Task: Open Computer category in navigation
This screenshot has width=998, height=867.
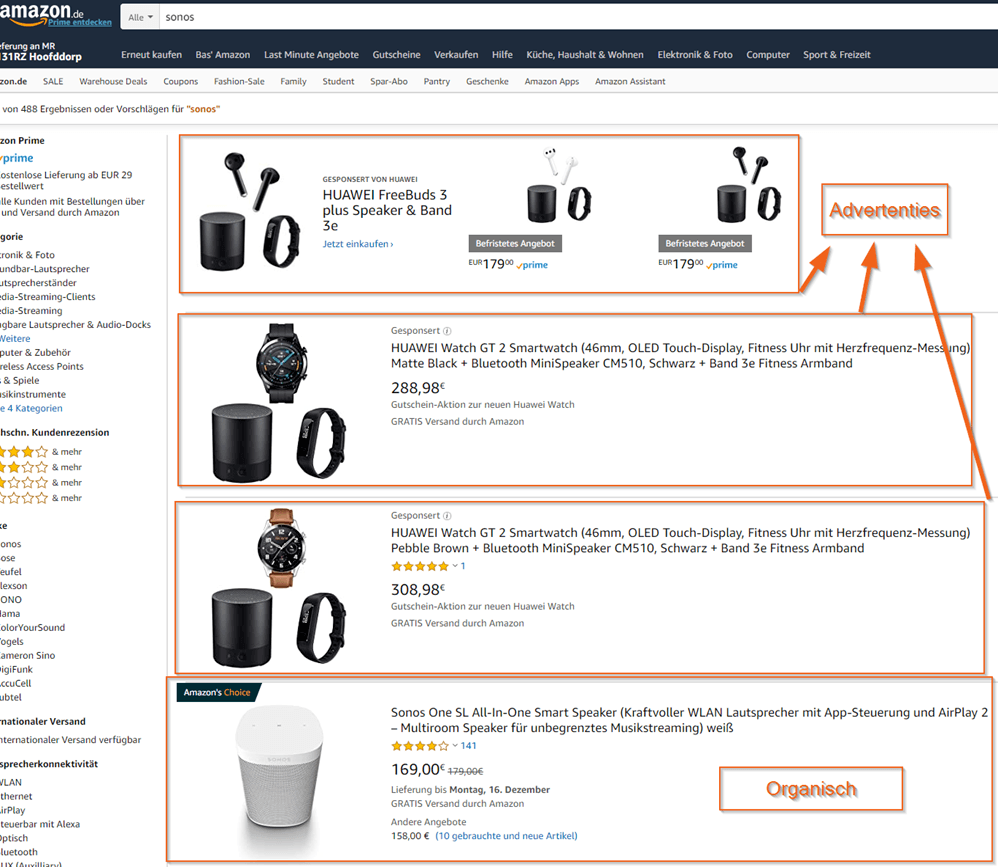Action: (x=768, y=55)
